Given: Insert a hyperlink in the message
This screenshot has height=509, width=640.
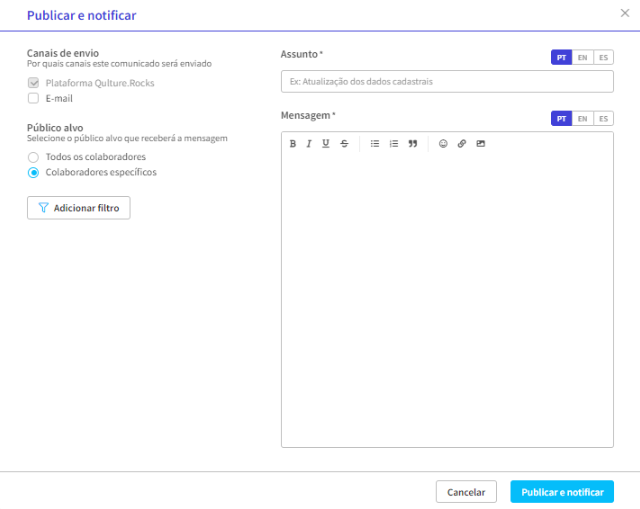Looking at the screenshot, I should tap(461, 144).
